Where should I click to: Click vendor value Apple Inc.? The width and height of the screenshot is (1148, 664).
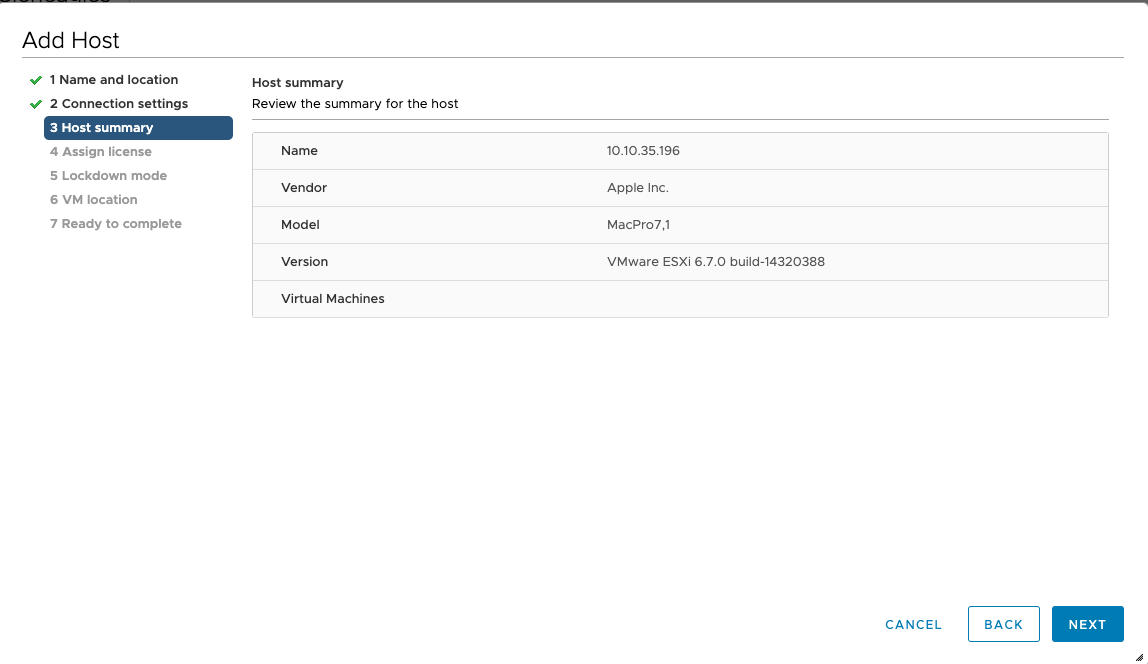pyautogui.click(x=638, y=188)
